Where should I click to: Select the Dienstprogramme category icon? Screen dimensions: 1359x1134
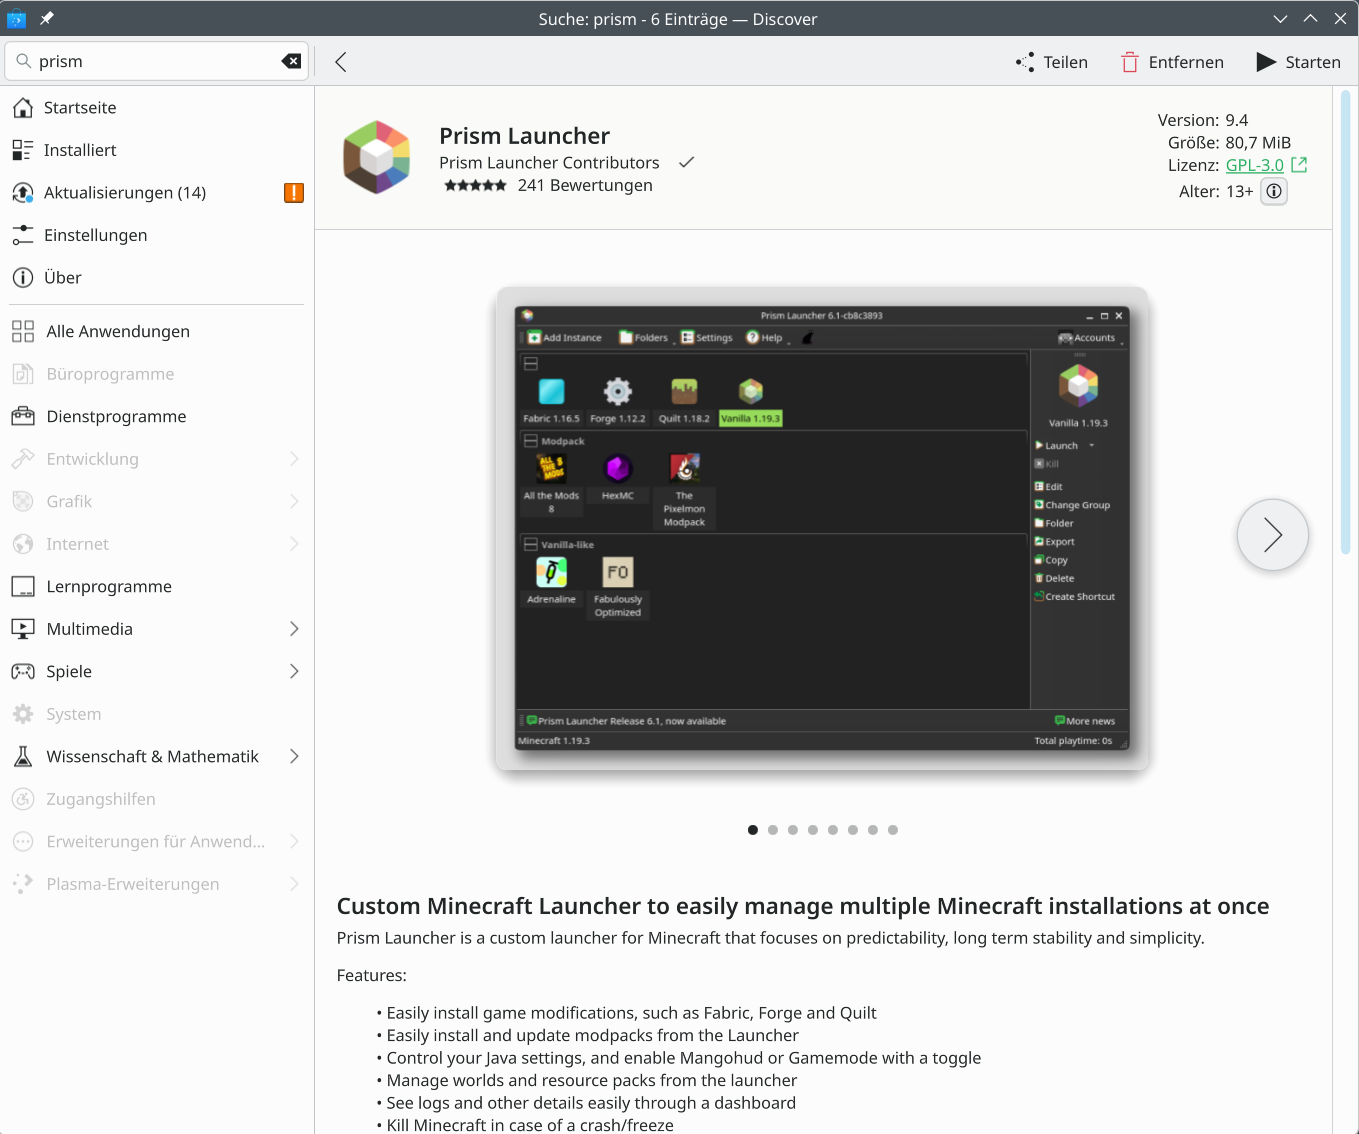click(23, 416)
